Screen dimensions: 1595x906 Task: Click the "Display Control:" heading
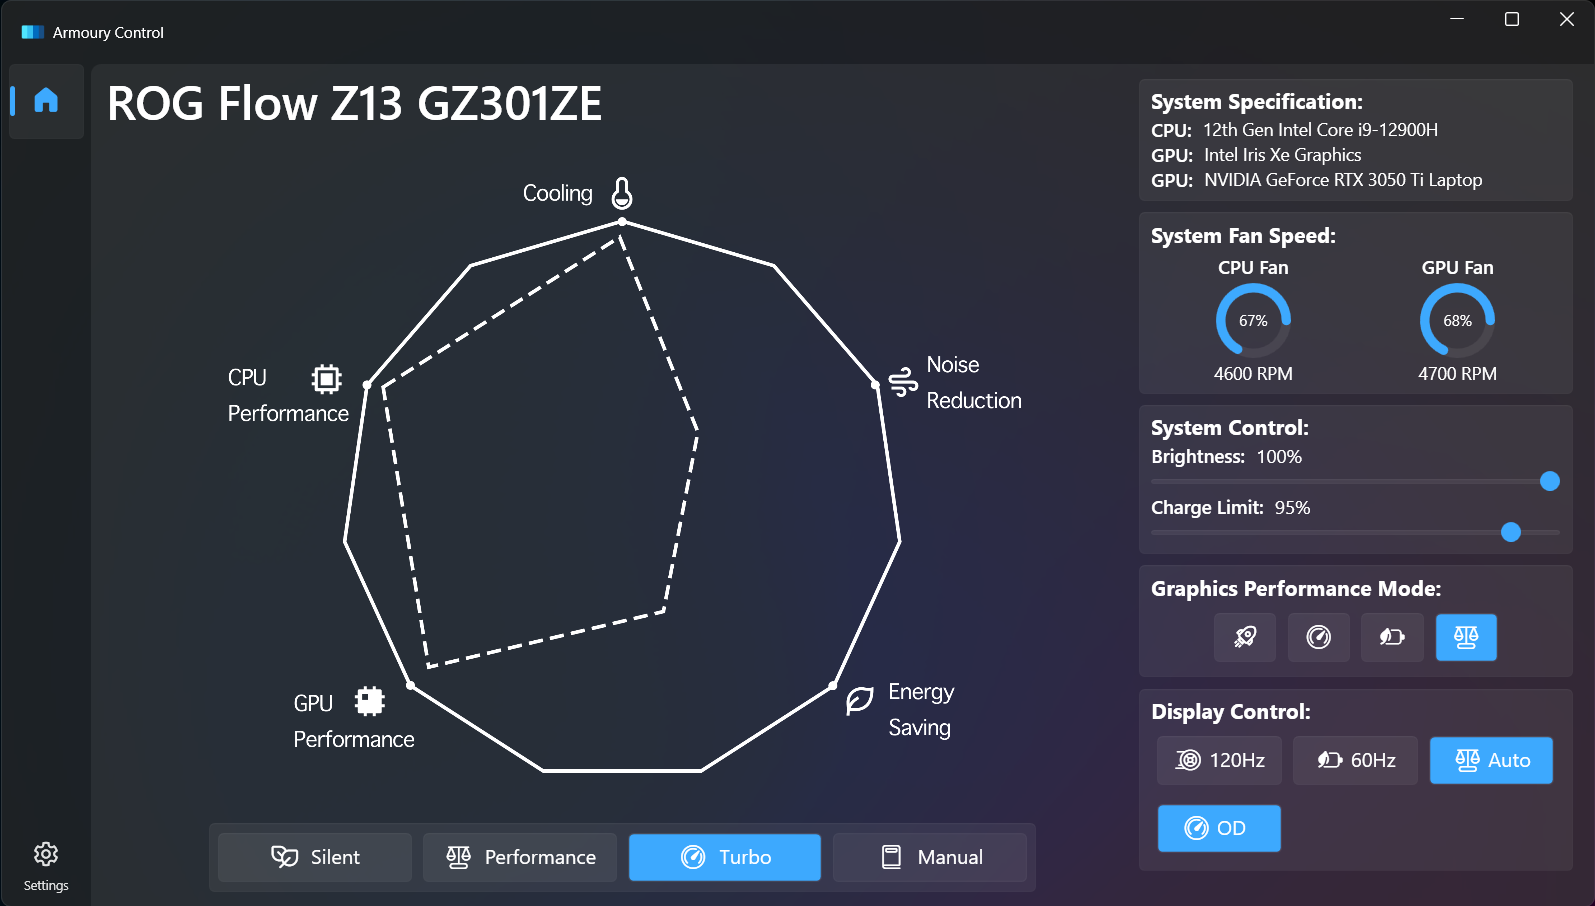[x=1231, y=712]
